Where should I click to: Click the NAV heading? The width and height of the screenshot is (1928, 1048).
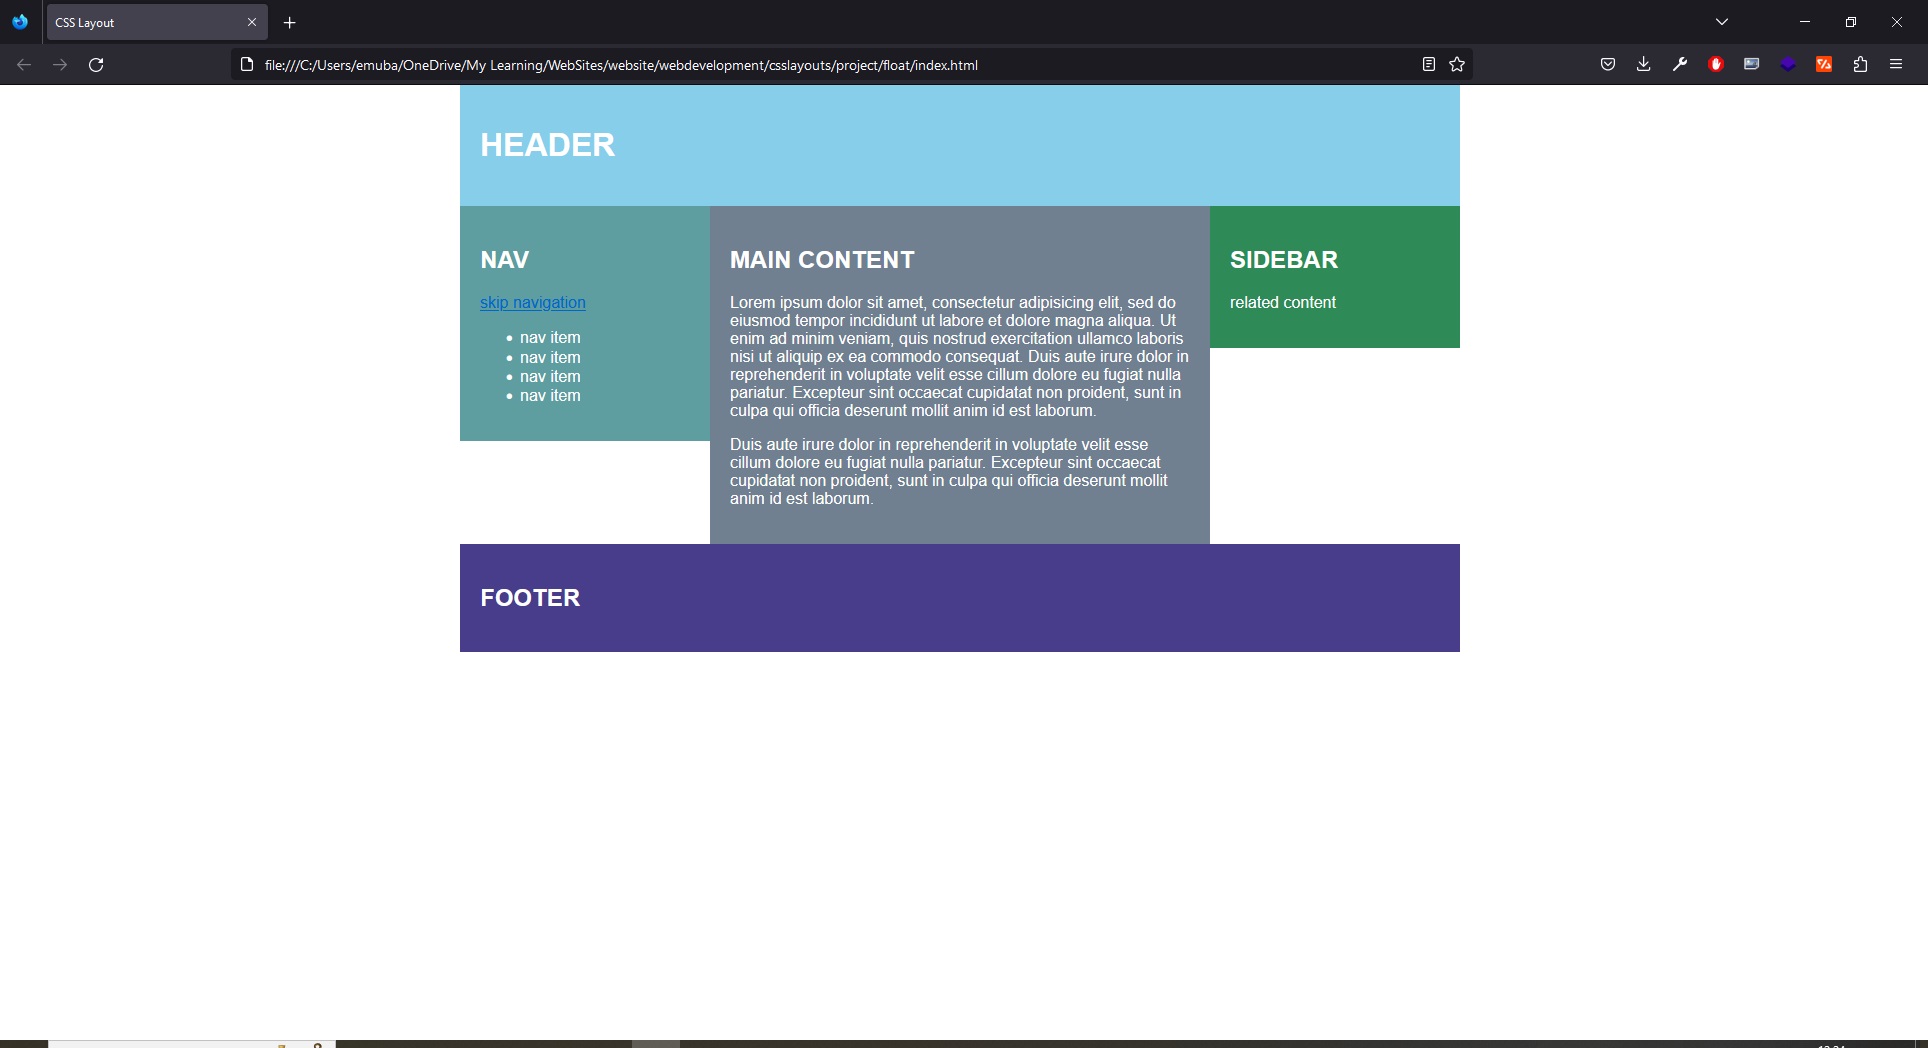click(505, 260)
